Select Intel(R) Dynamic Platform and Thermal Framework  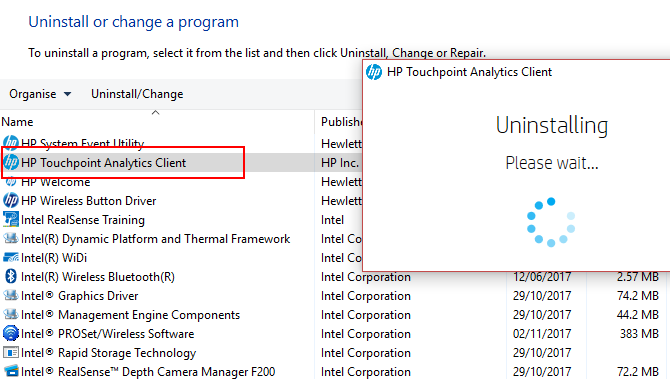(x=156, y=239)
